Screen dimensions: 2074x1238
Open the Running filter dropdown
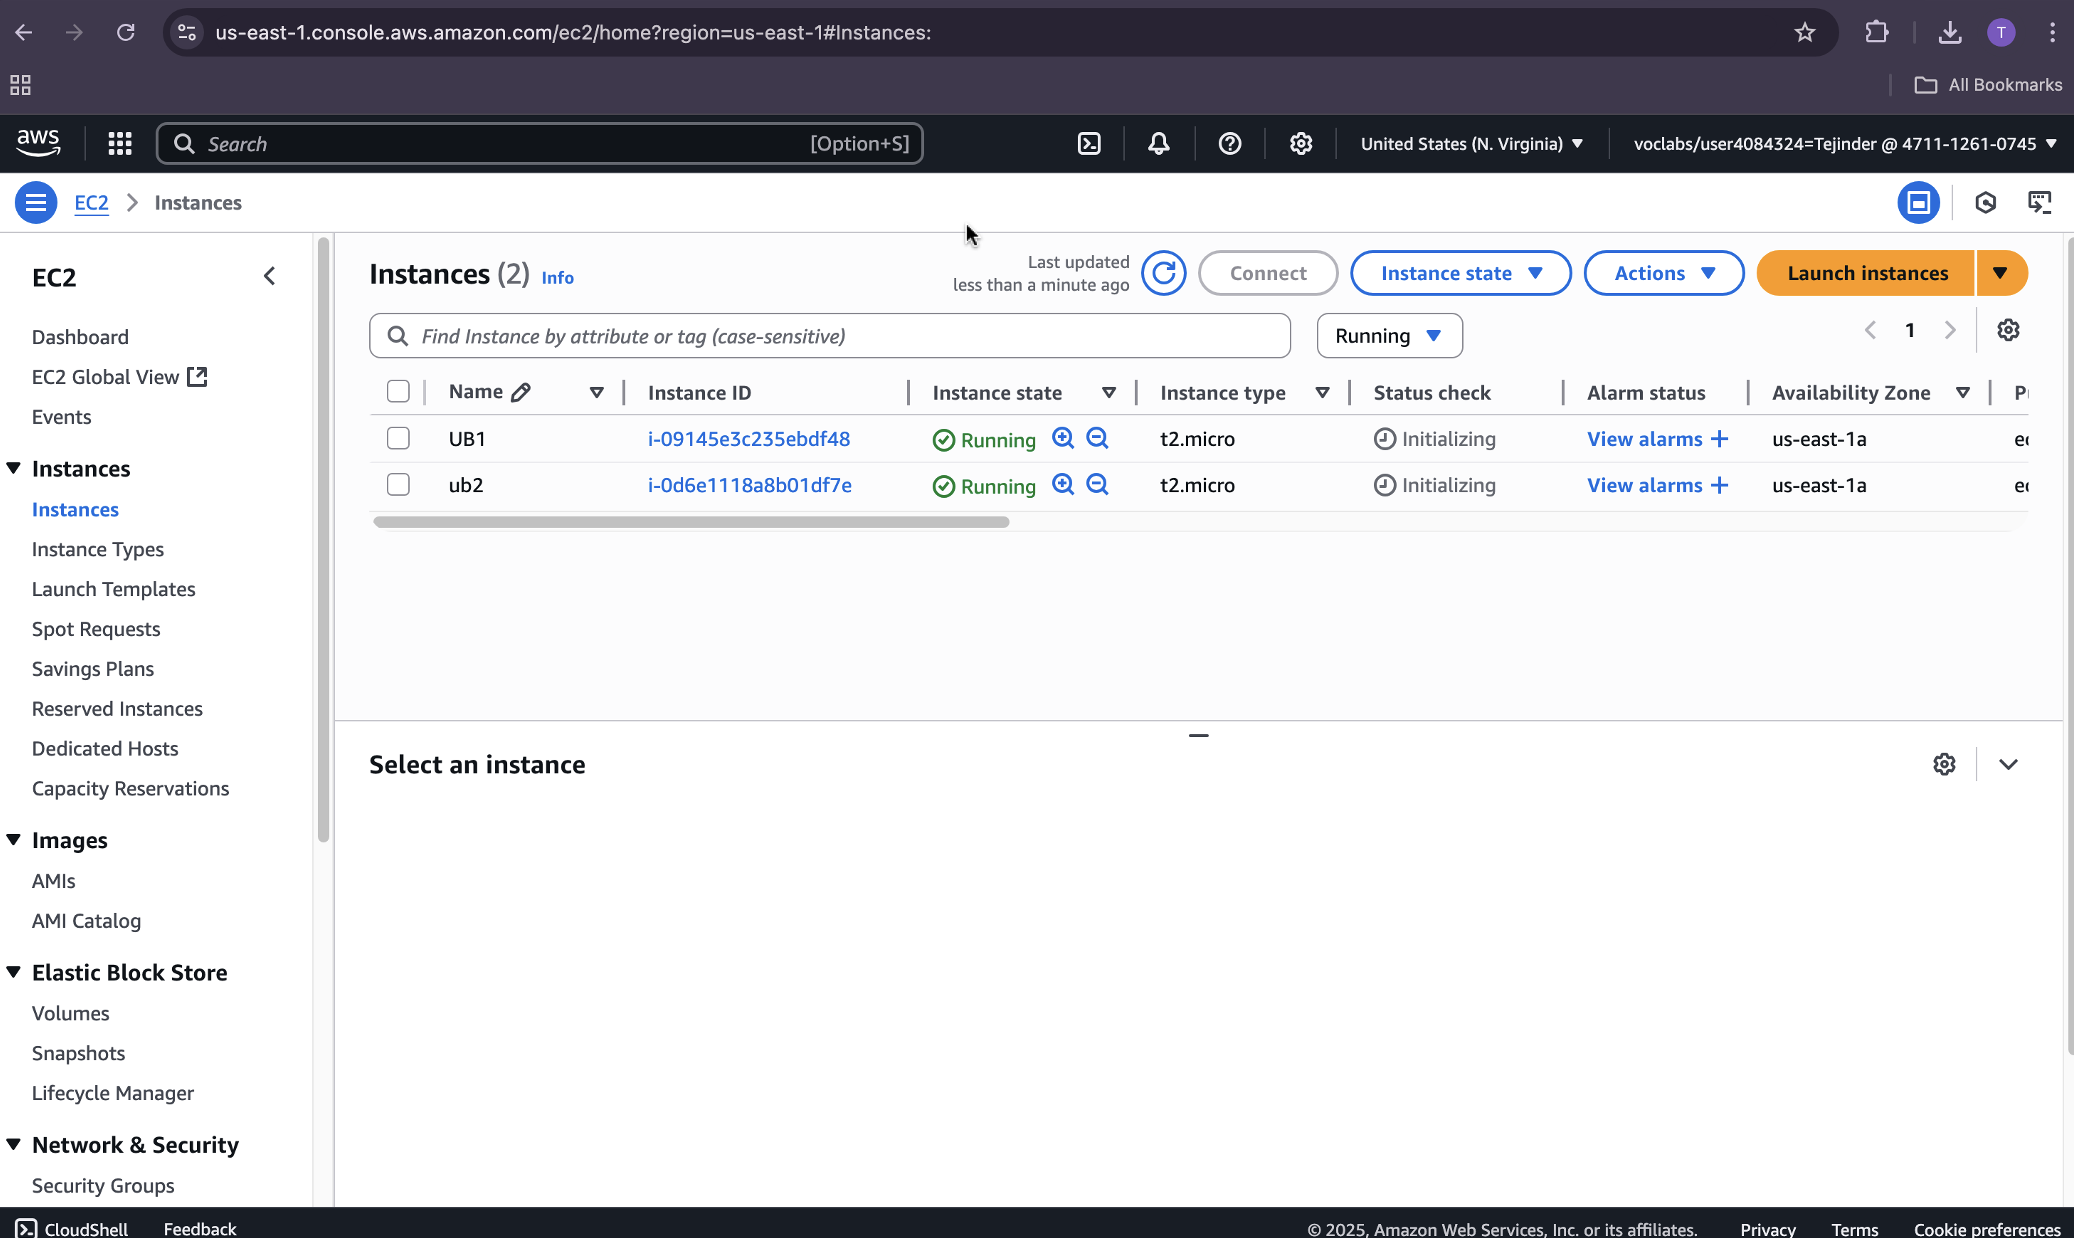tap(1388, 336)
